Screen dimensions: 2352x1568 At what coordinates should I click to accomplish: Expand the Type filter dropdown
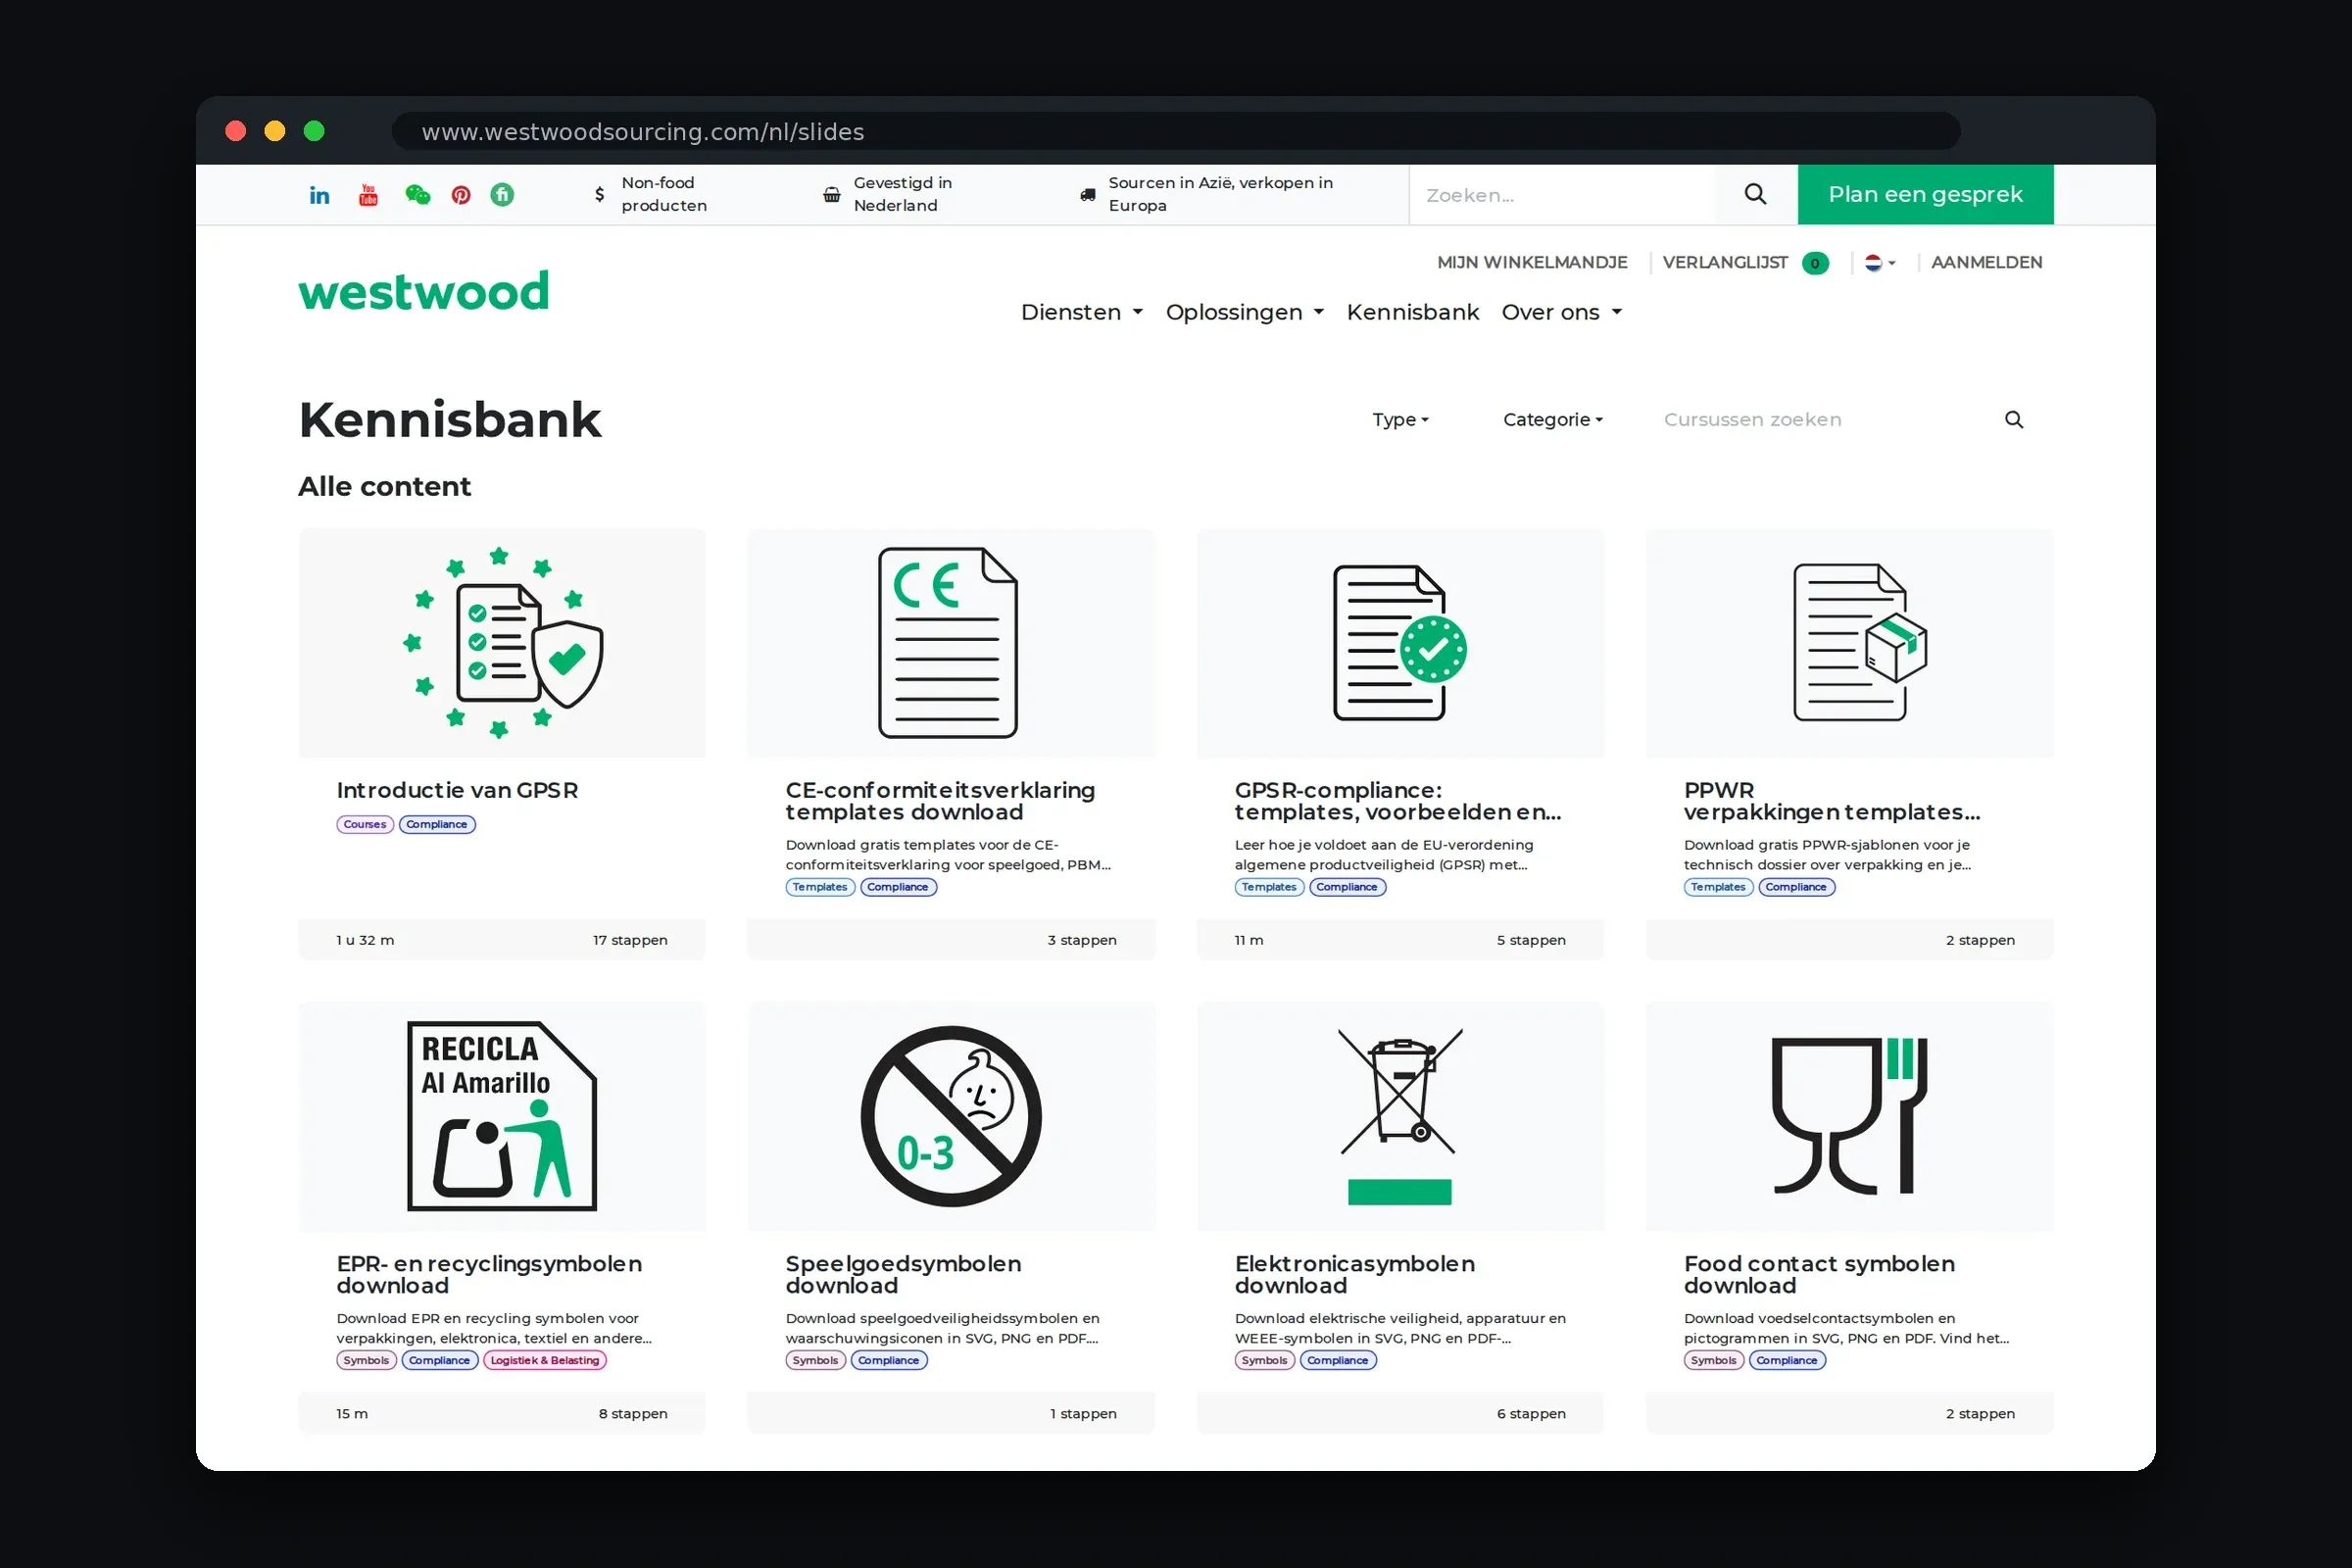pyautogui.click(x=1400, y=420)
